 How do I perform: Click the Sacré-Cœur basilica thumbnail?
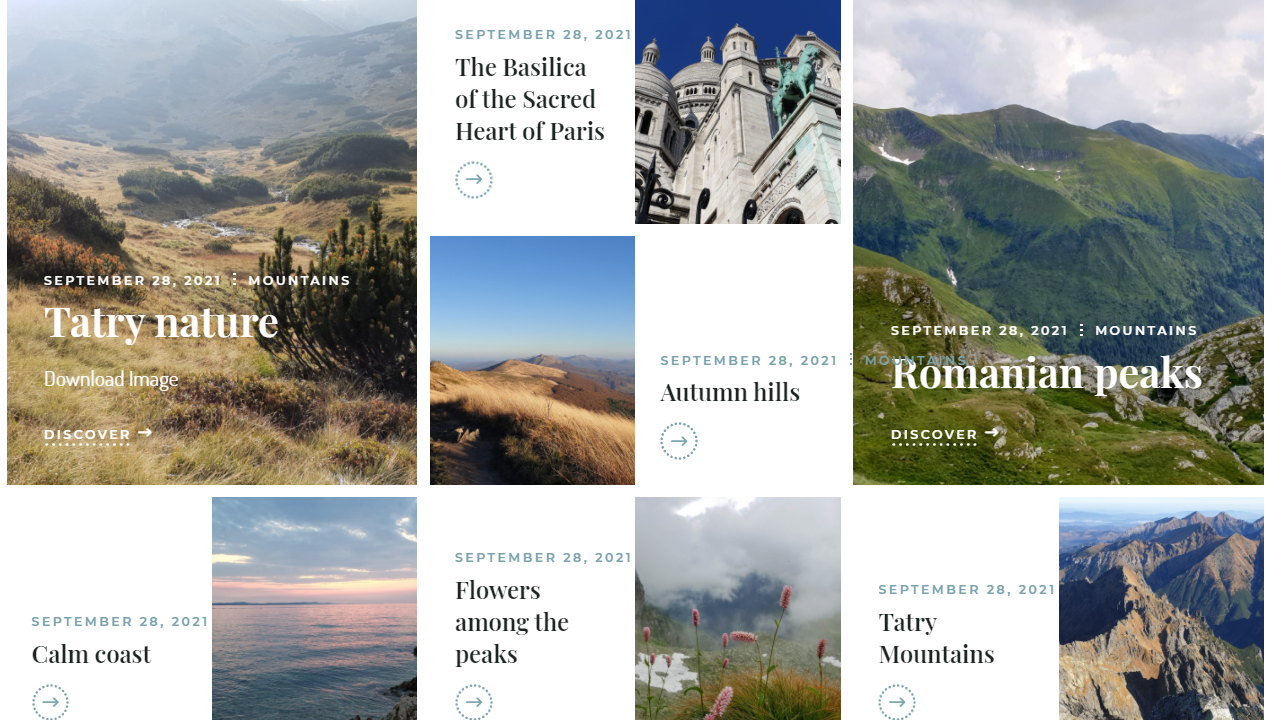point(738,112)
